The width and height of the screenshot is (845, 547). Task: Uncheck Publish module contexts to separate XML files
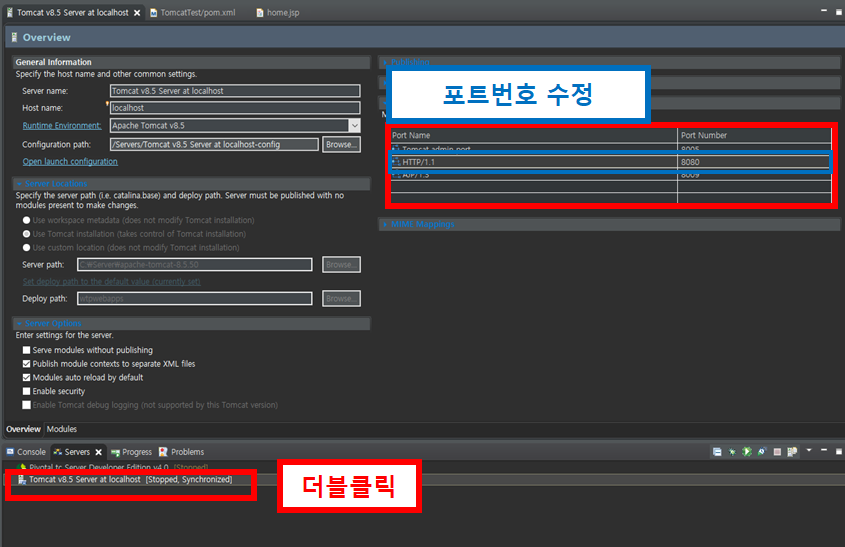click(x=26, y=364)
